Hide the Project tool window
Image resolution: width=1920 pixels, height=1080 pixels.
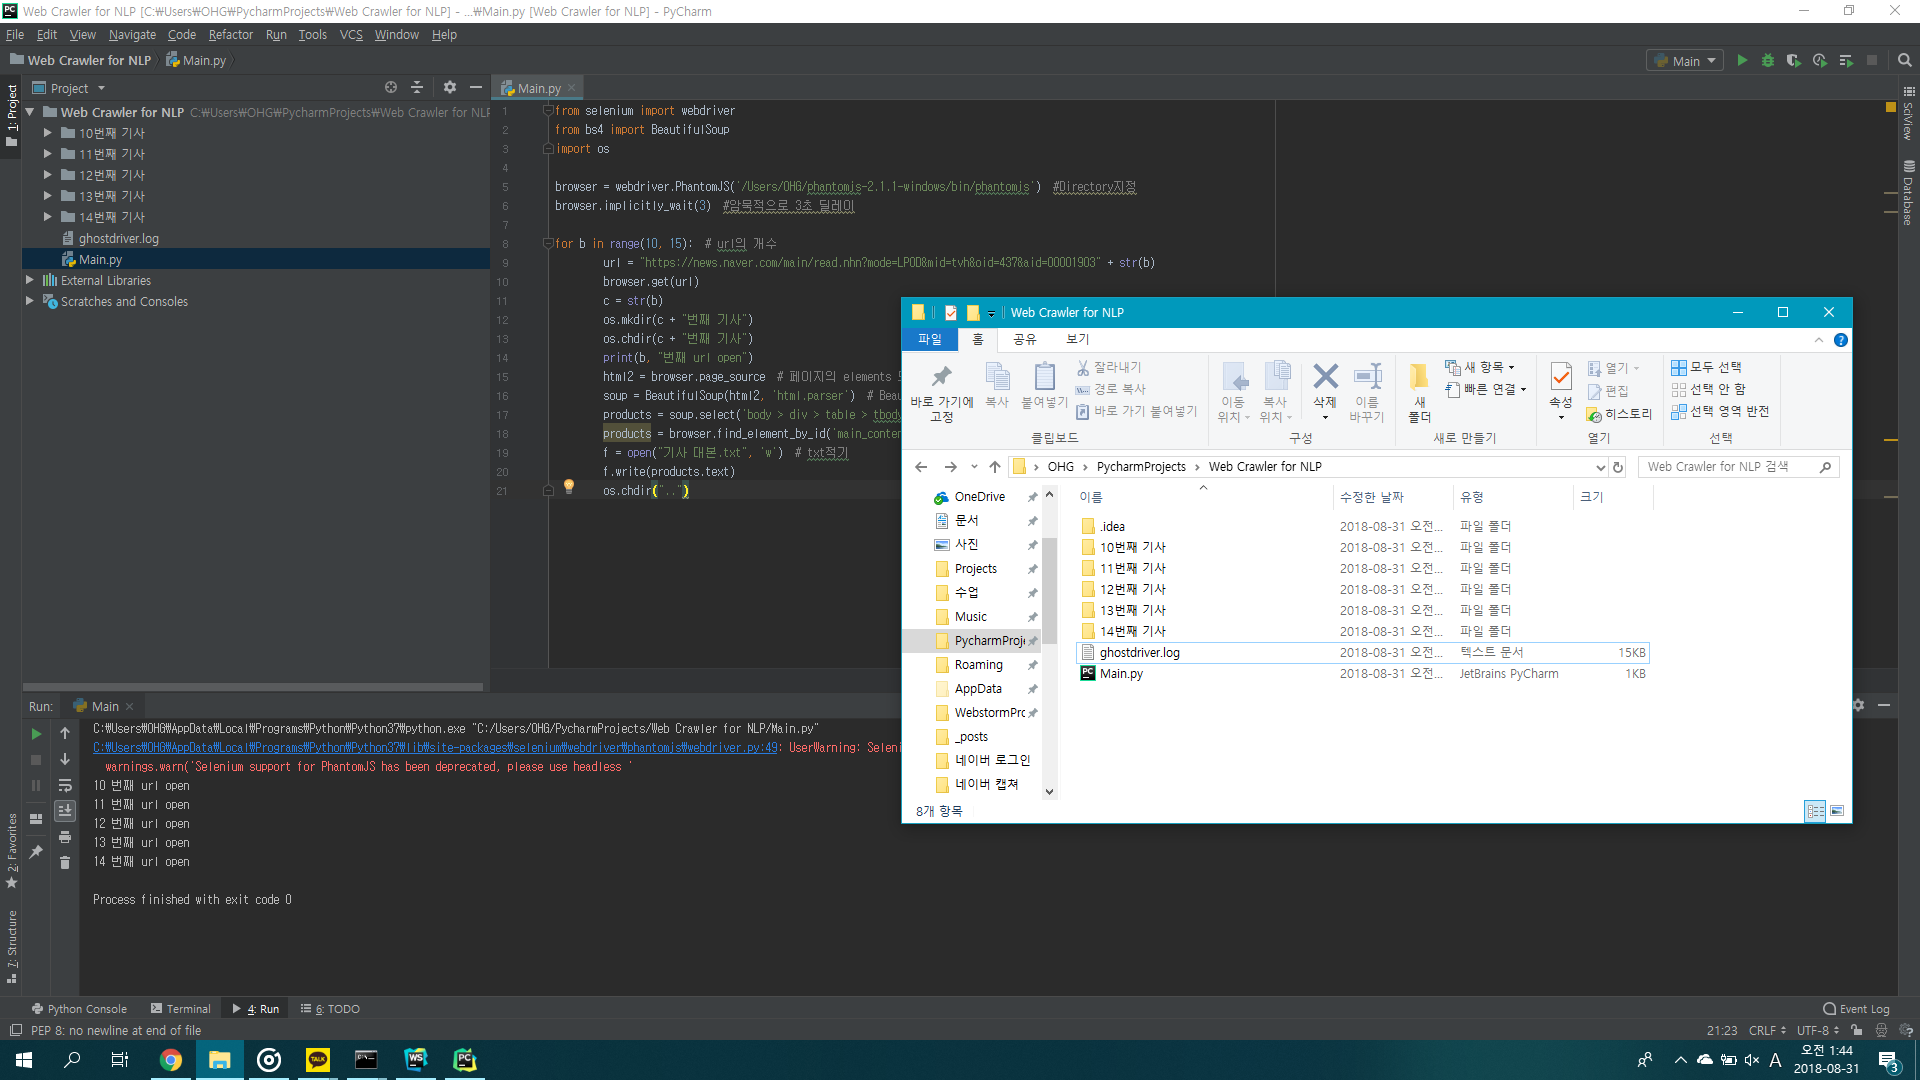tap(476, 88)
